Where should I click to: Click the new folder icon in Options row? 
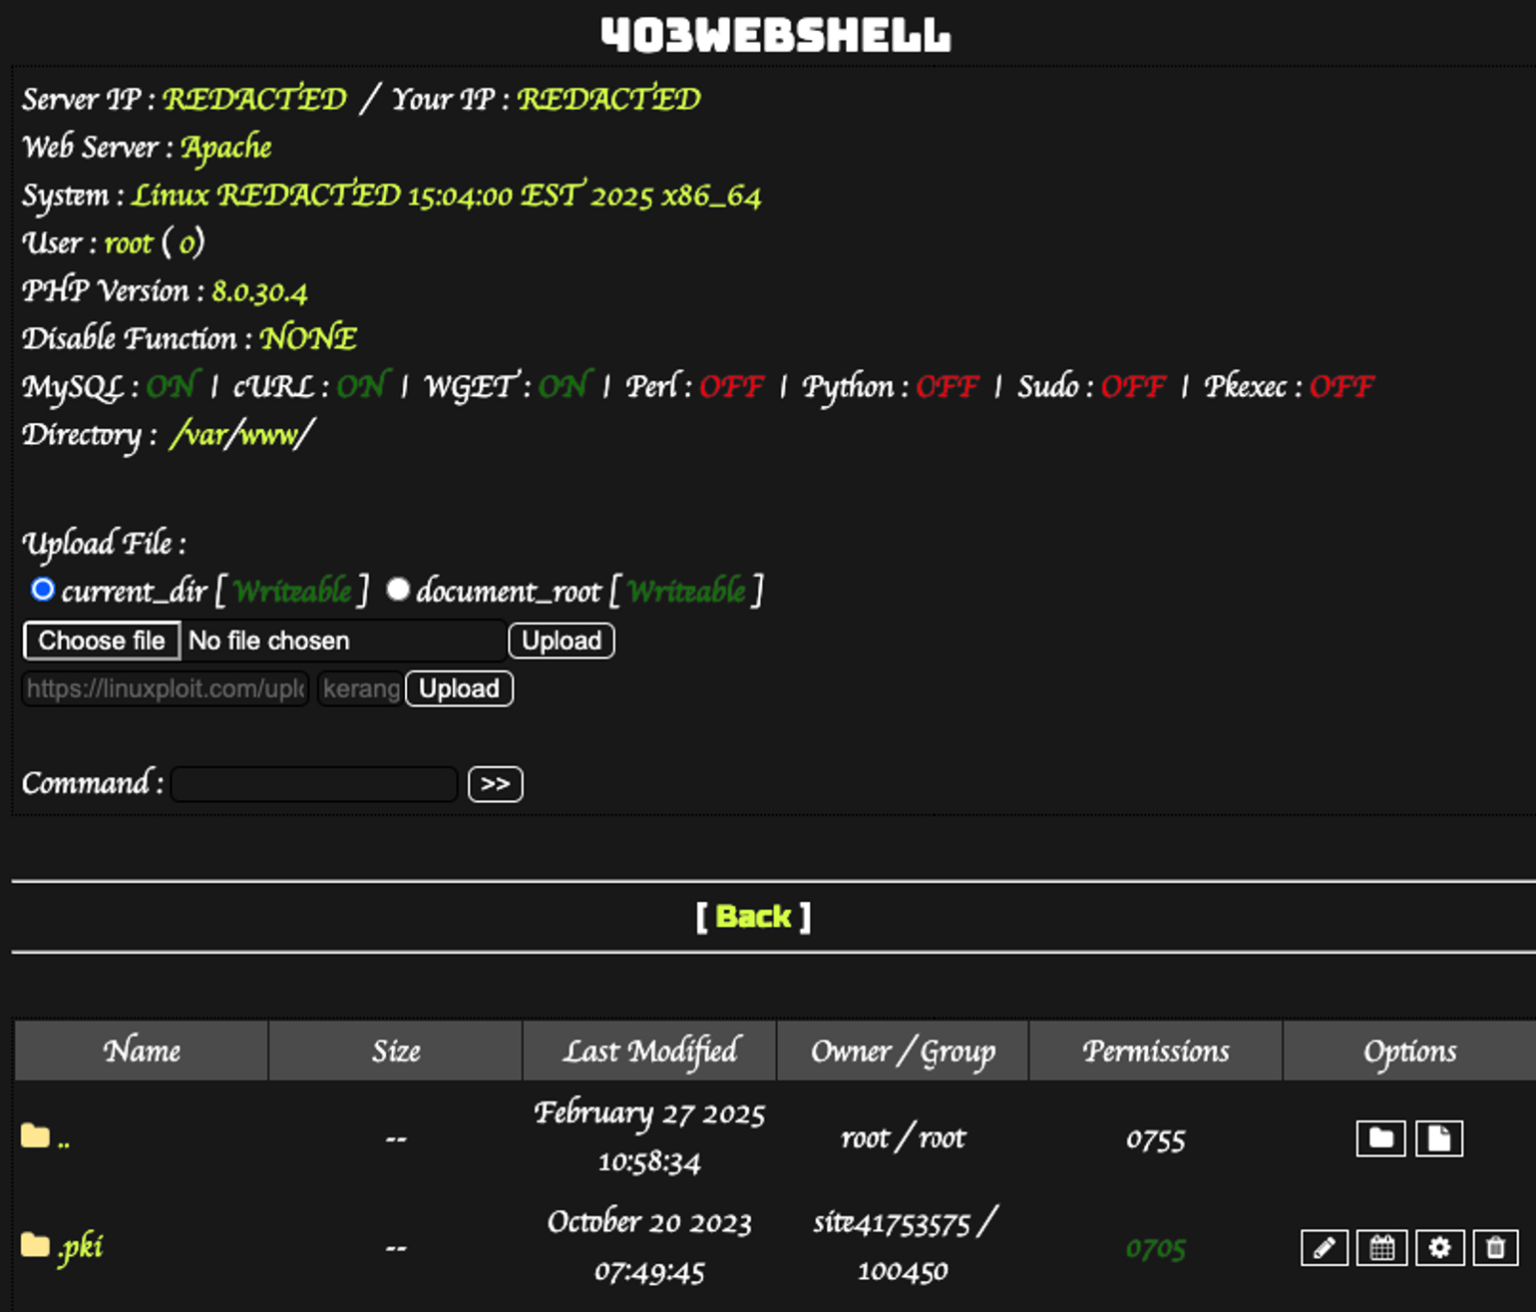1380,1138
